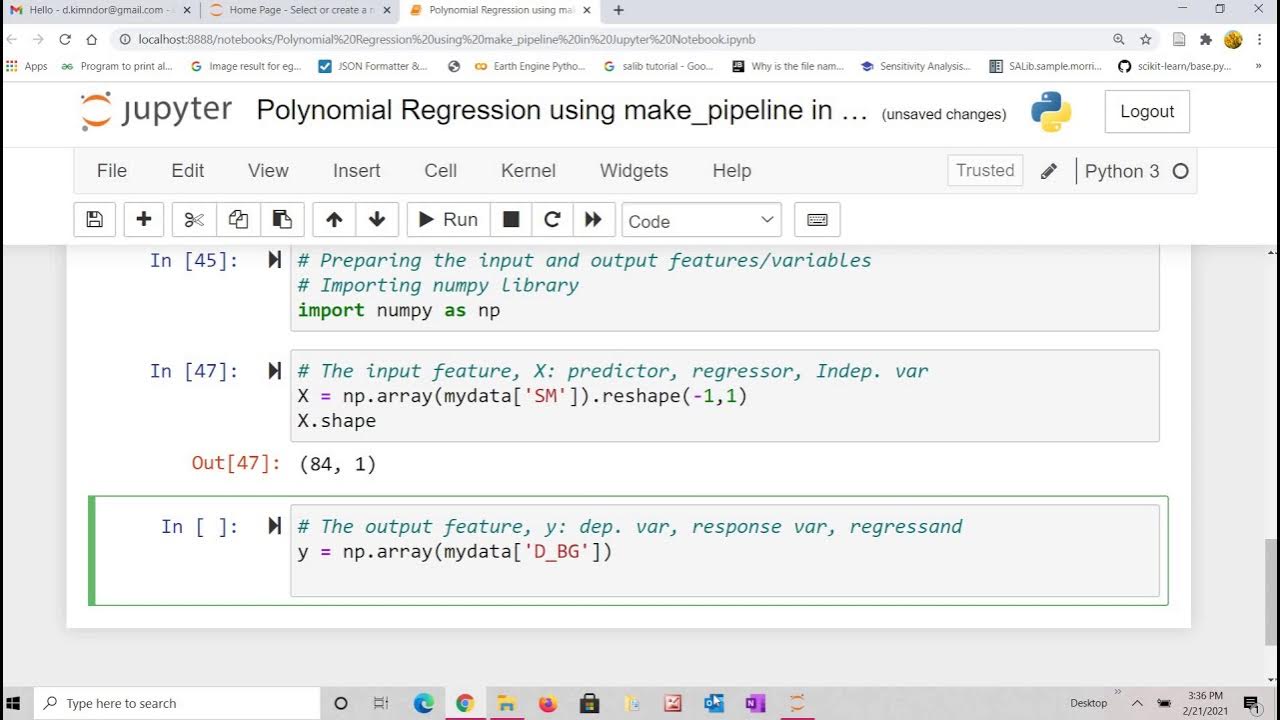Click inside the y = np.array code cell
Viewport: 1280px width, 720px height.
[x=724, y=551]
